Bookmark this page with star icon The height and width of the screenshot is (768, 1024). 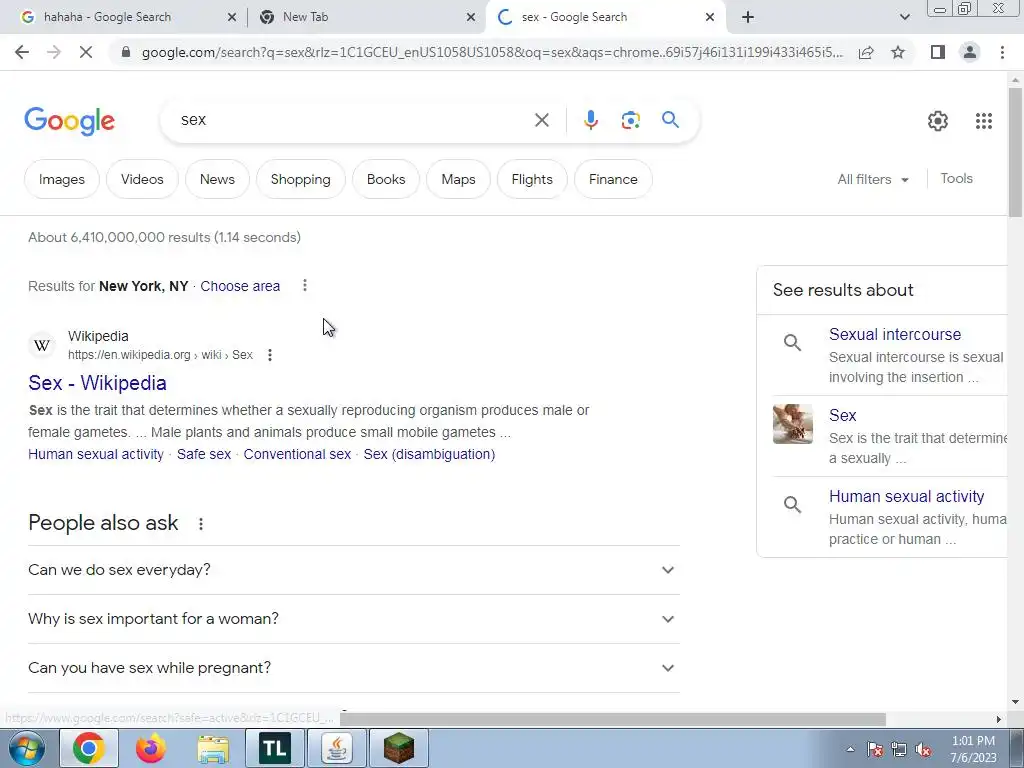click(x=898, y=52)
